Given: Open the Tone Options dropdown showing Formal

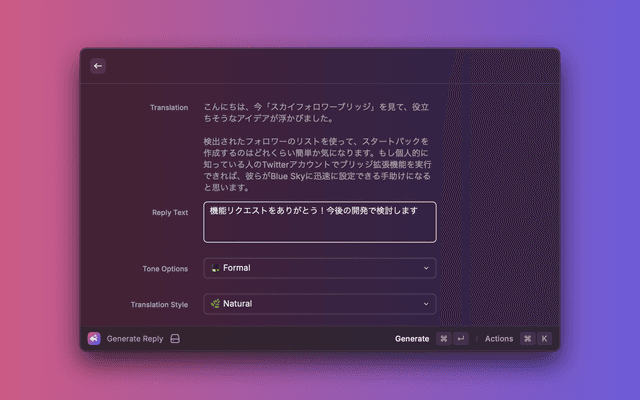Looking at the screenshot, I should click(320, 268).
